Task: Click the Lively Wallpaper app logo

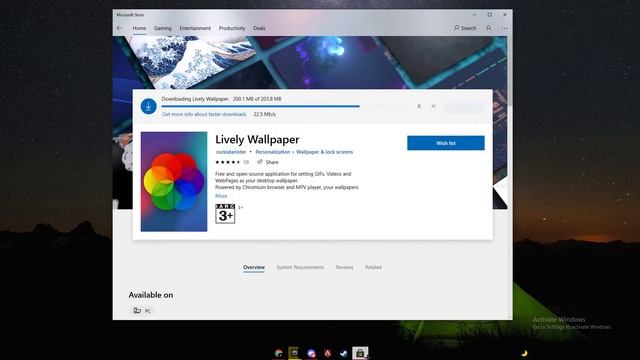Action: click(174, 182)
